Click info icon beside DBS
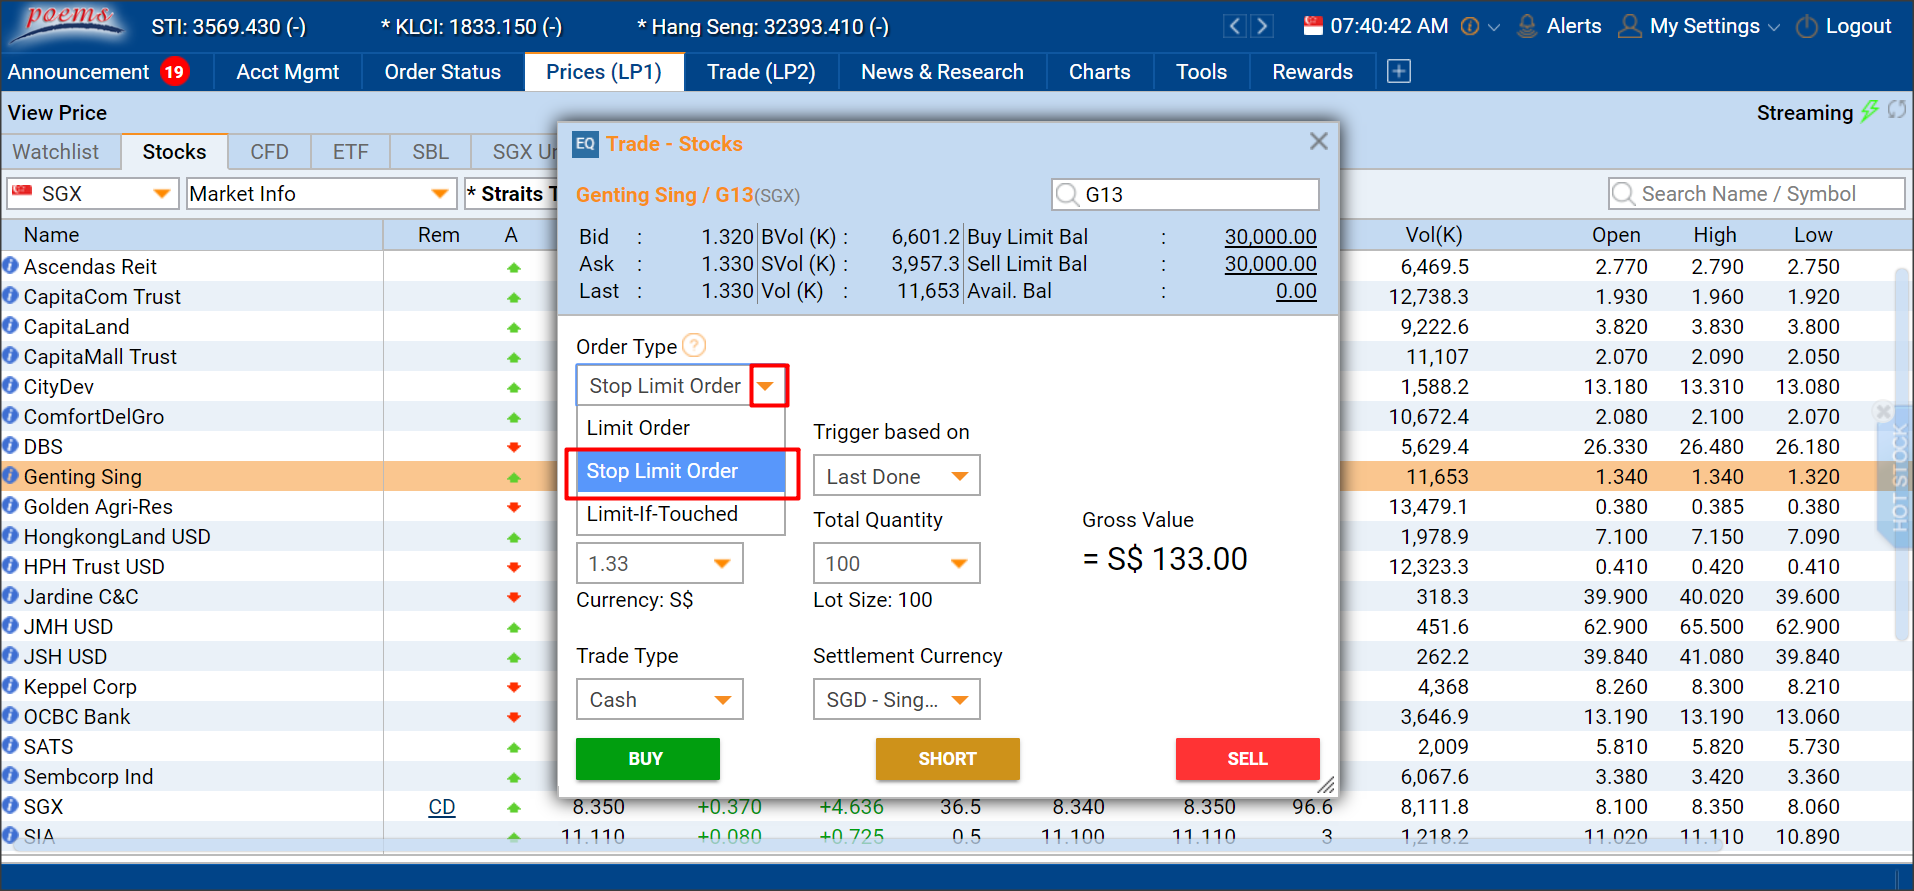This screenshot has width=1914, height=891. (10, 446)
